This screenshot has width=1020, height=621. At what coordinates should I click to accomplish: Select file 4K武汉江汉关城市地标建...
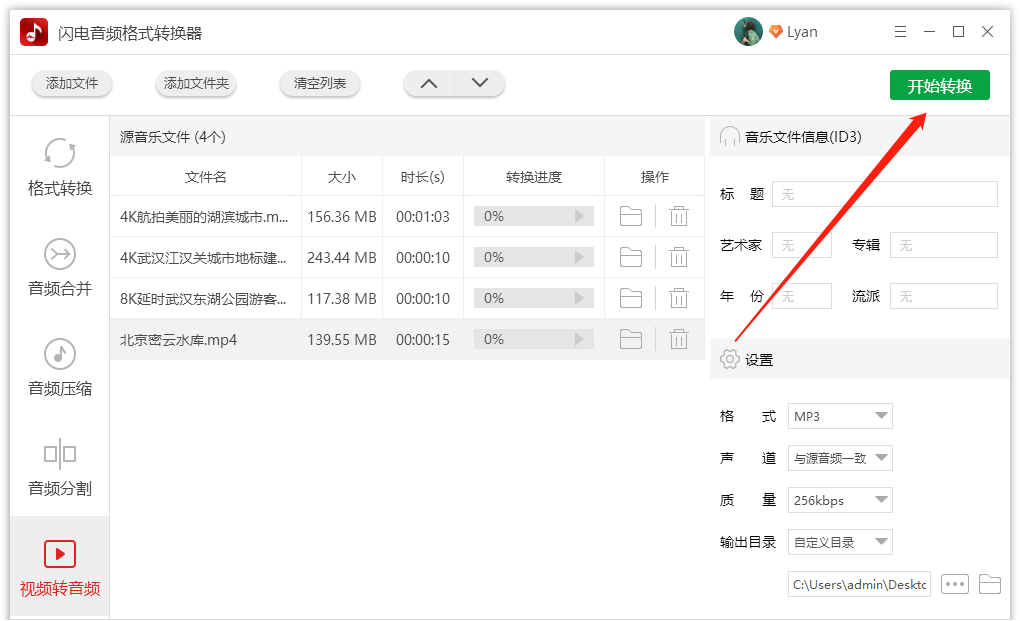click(203, 258)
